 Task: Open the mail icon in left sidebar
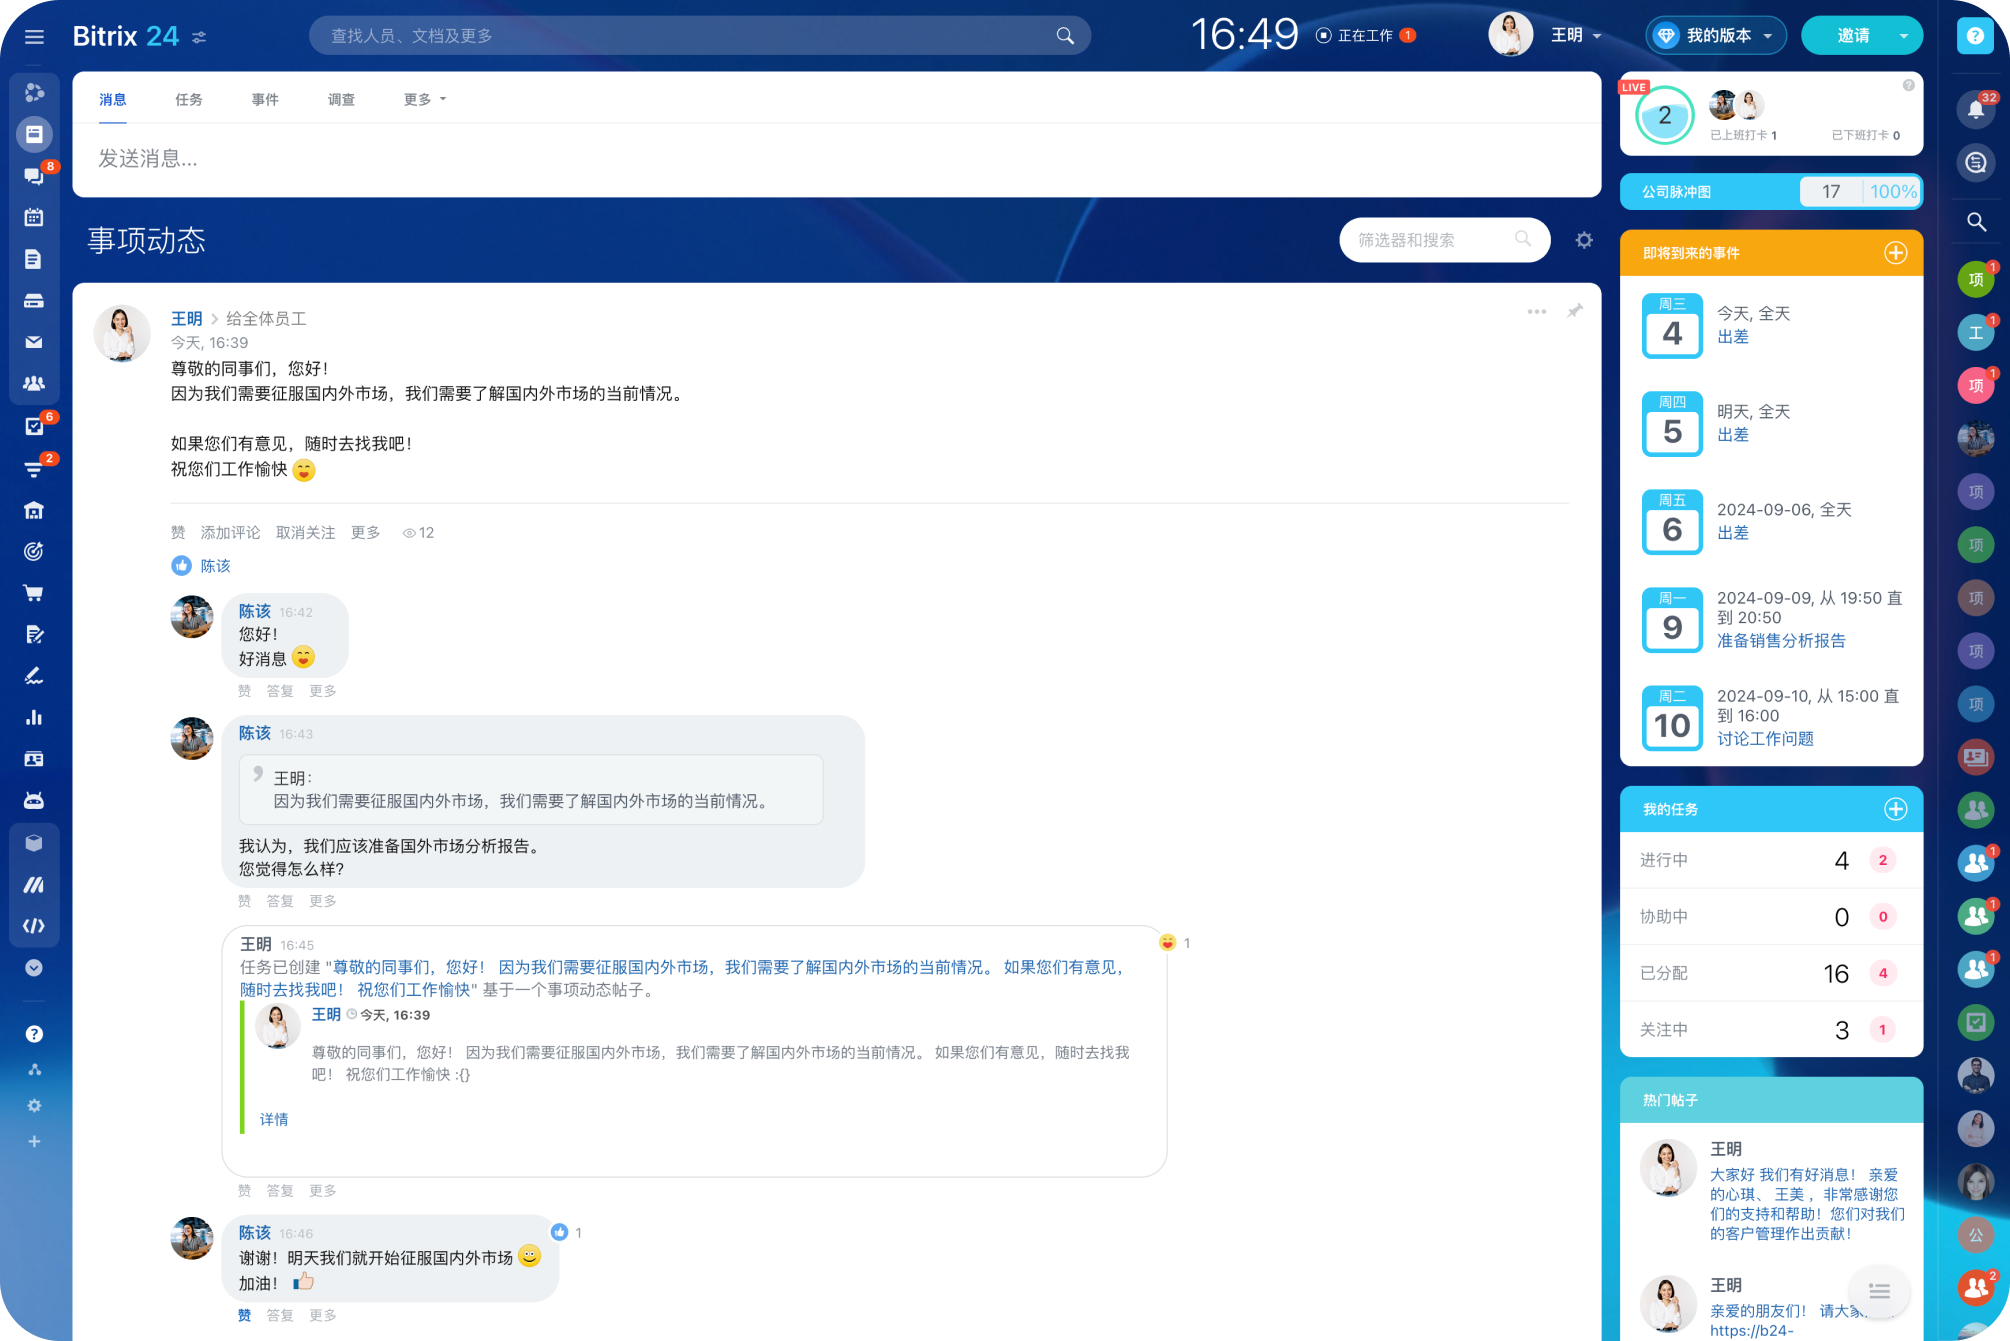[x=33, y=342]
